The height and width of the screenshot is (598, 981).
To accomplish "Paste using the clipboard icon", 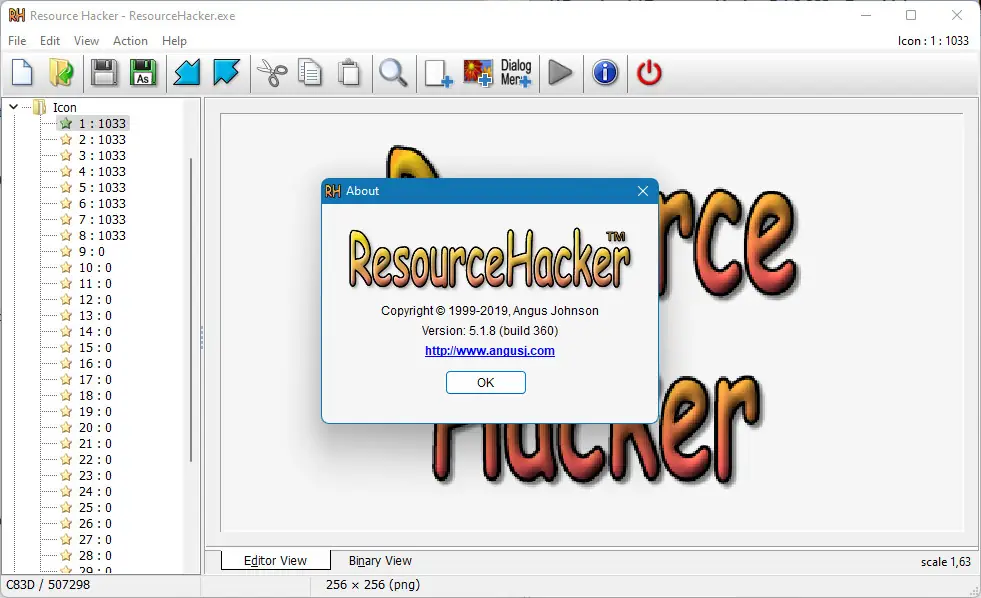I will pos(349,73).
